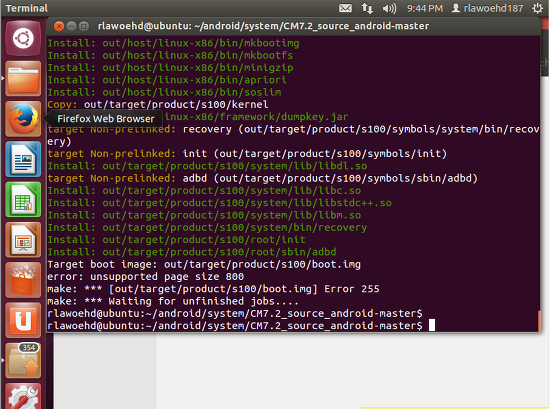Viewport: 550px width, 409px height.
Task: Click the libdl.so install line
Action: tap(207, 166)
